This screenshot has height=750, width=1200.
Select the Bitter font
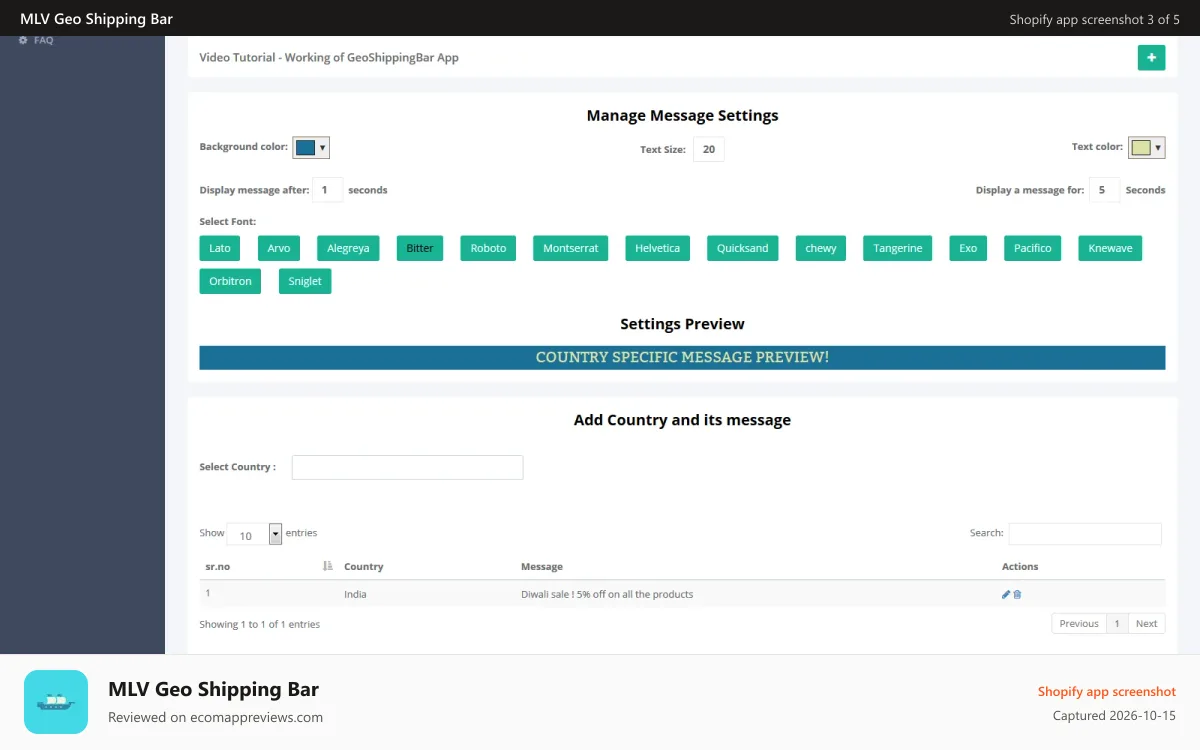tap(420, 248)
